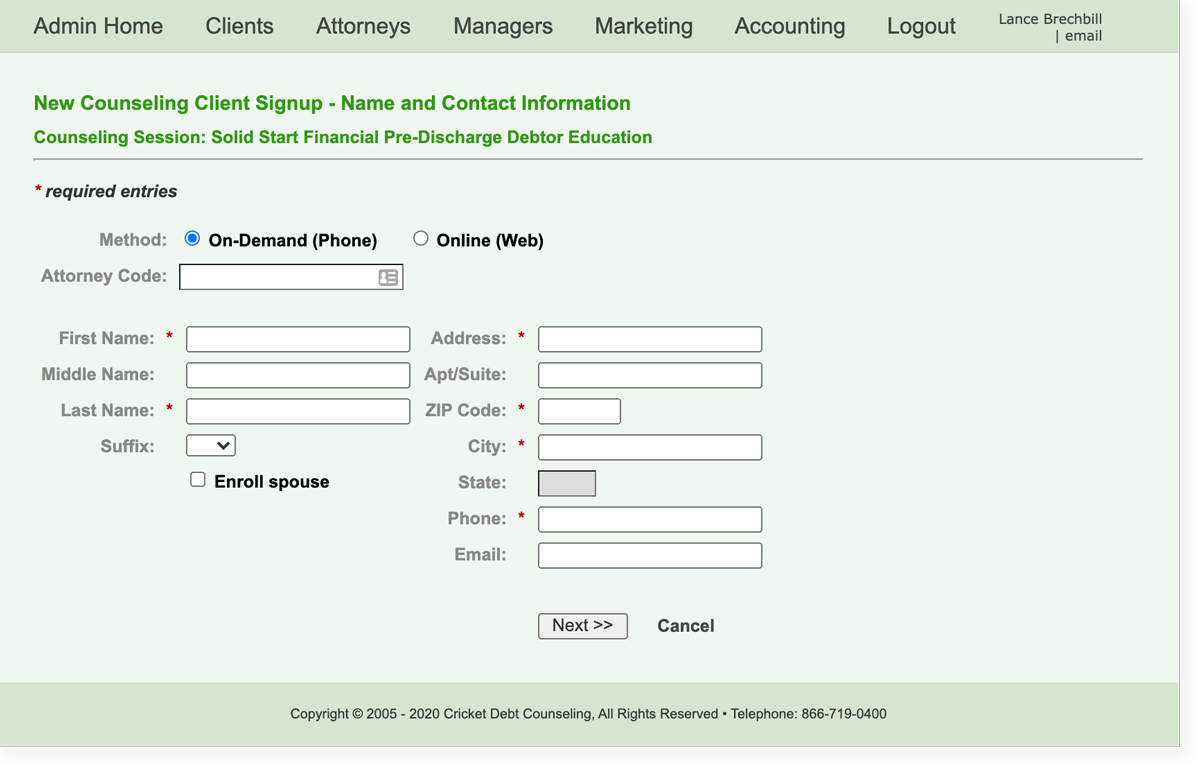
Task: Open the Suffix dropdown
Action: pyautogui.click(x=211, y=446)
